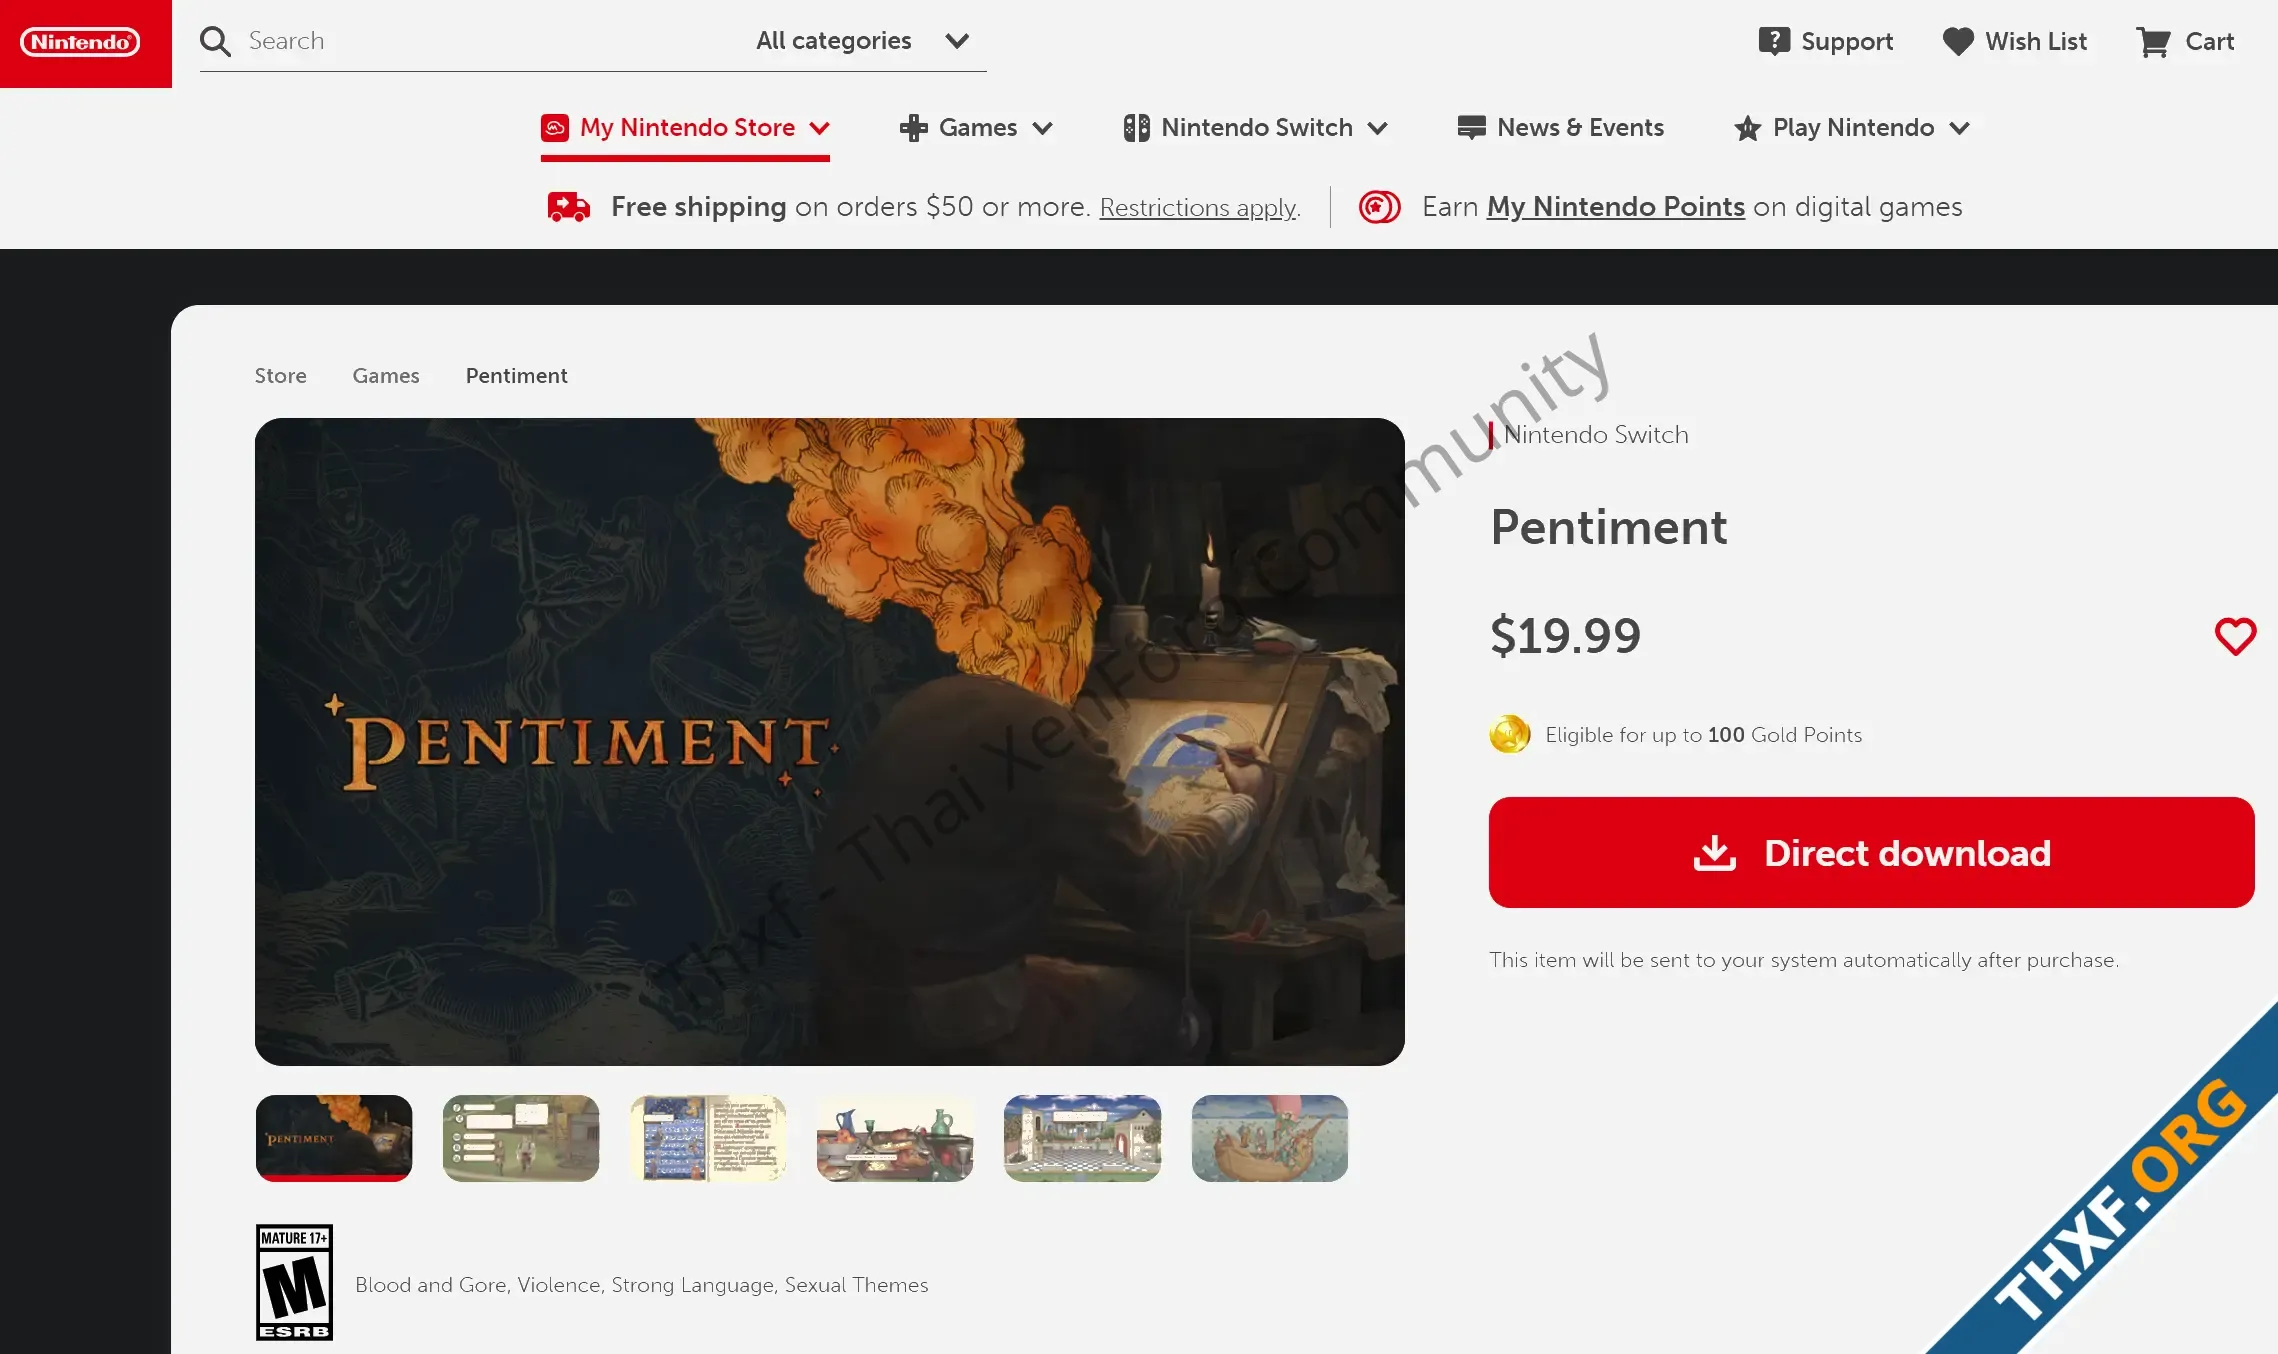Add Pentiment to wish list with heart
The height and width of the screenshot is (1354, 2278).
point(2235,636)
